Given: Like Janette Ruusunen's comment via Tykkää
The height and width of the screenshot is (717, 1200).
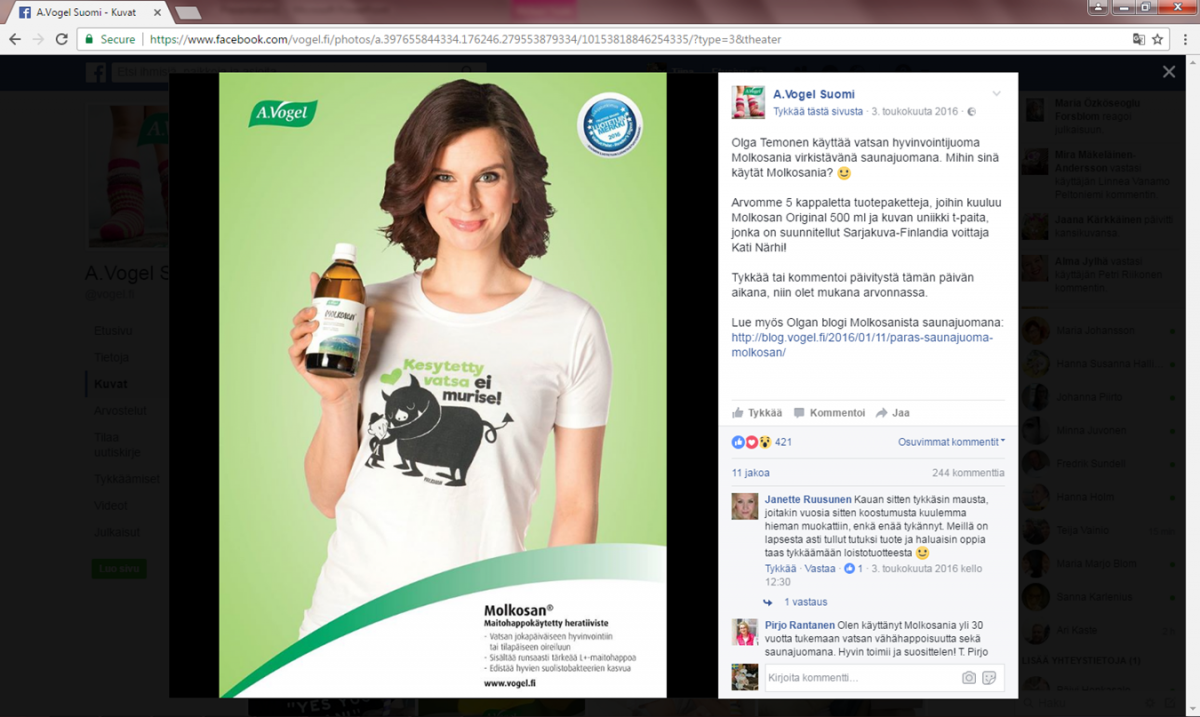Looking at the screenshot, I should (781, 568).
